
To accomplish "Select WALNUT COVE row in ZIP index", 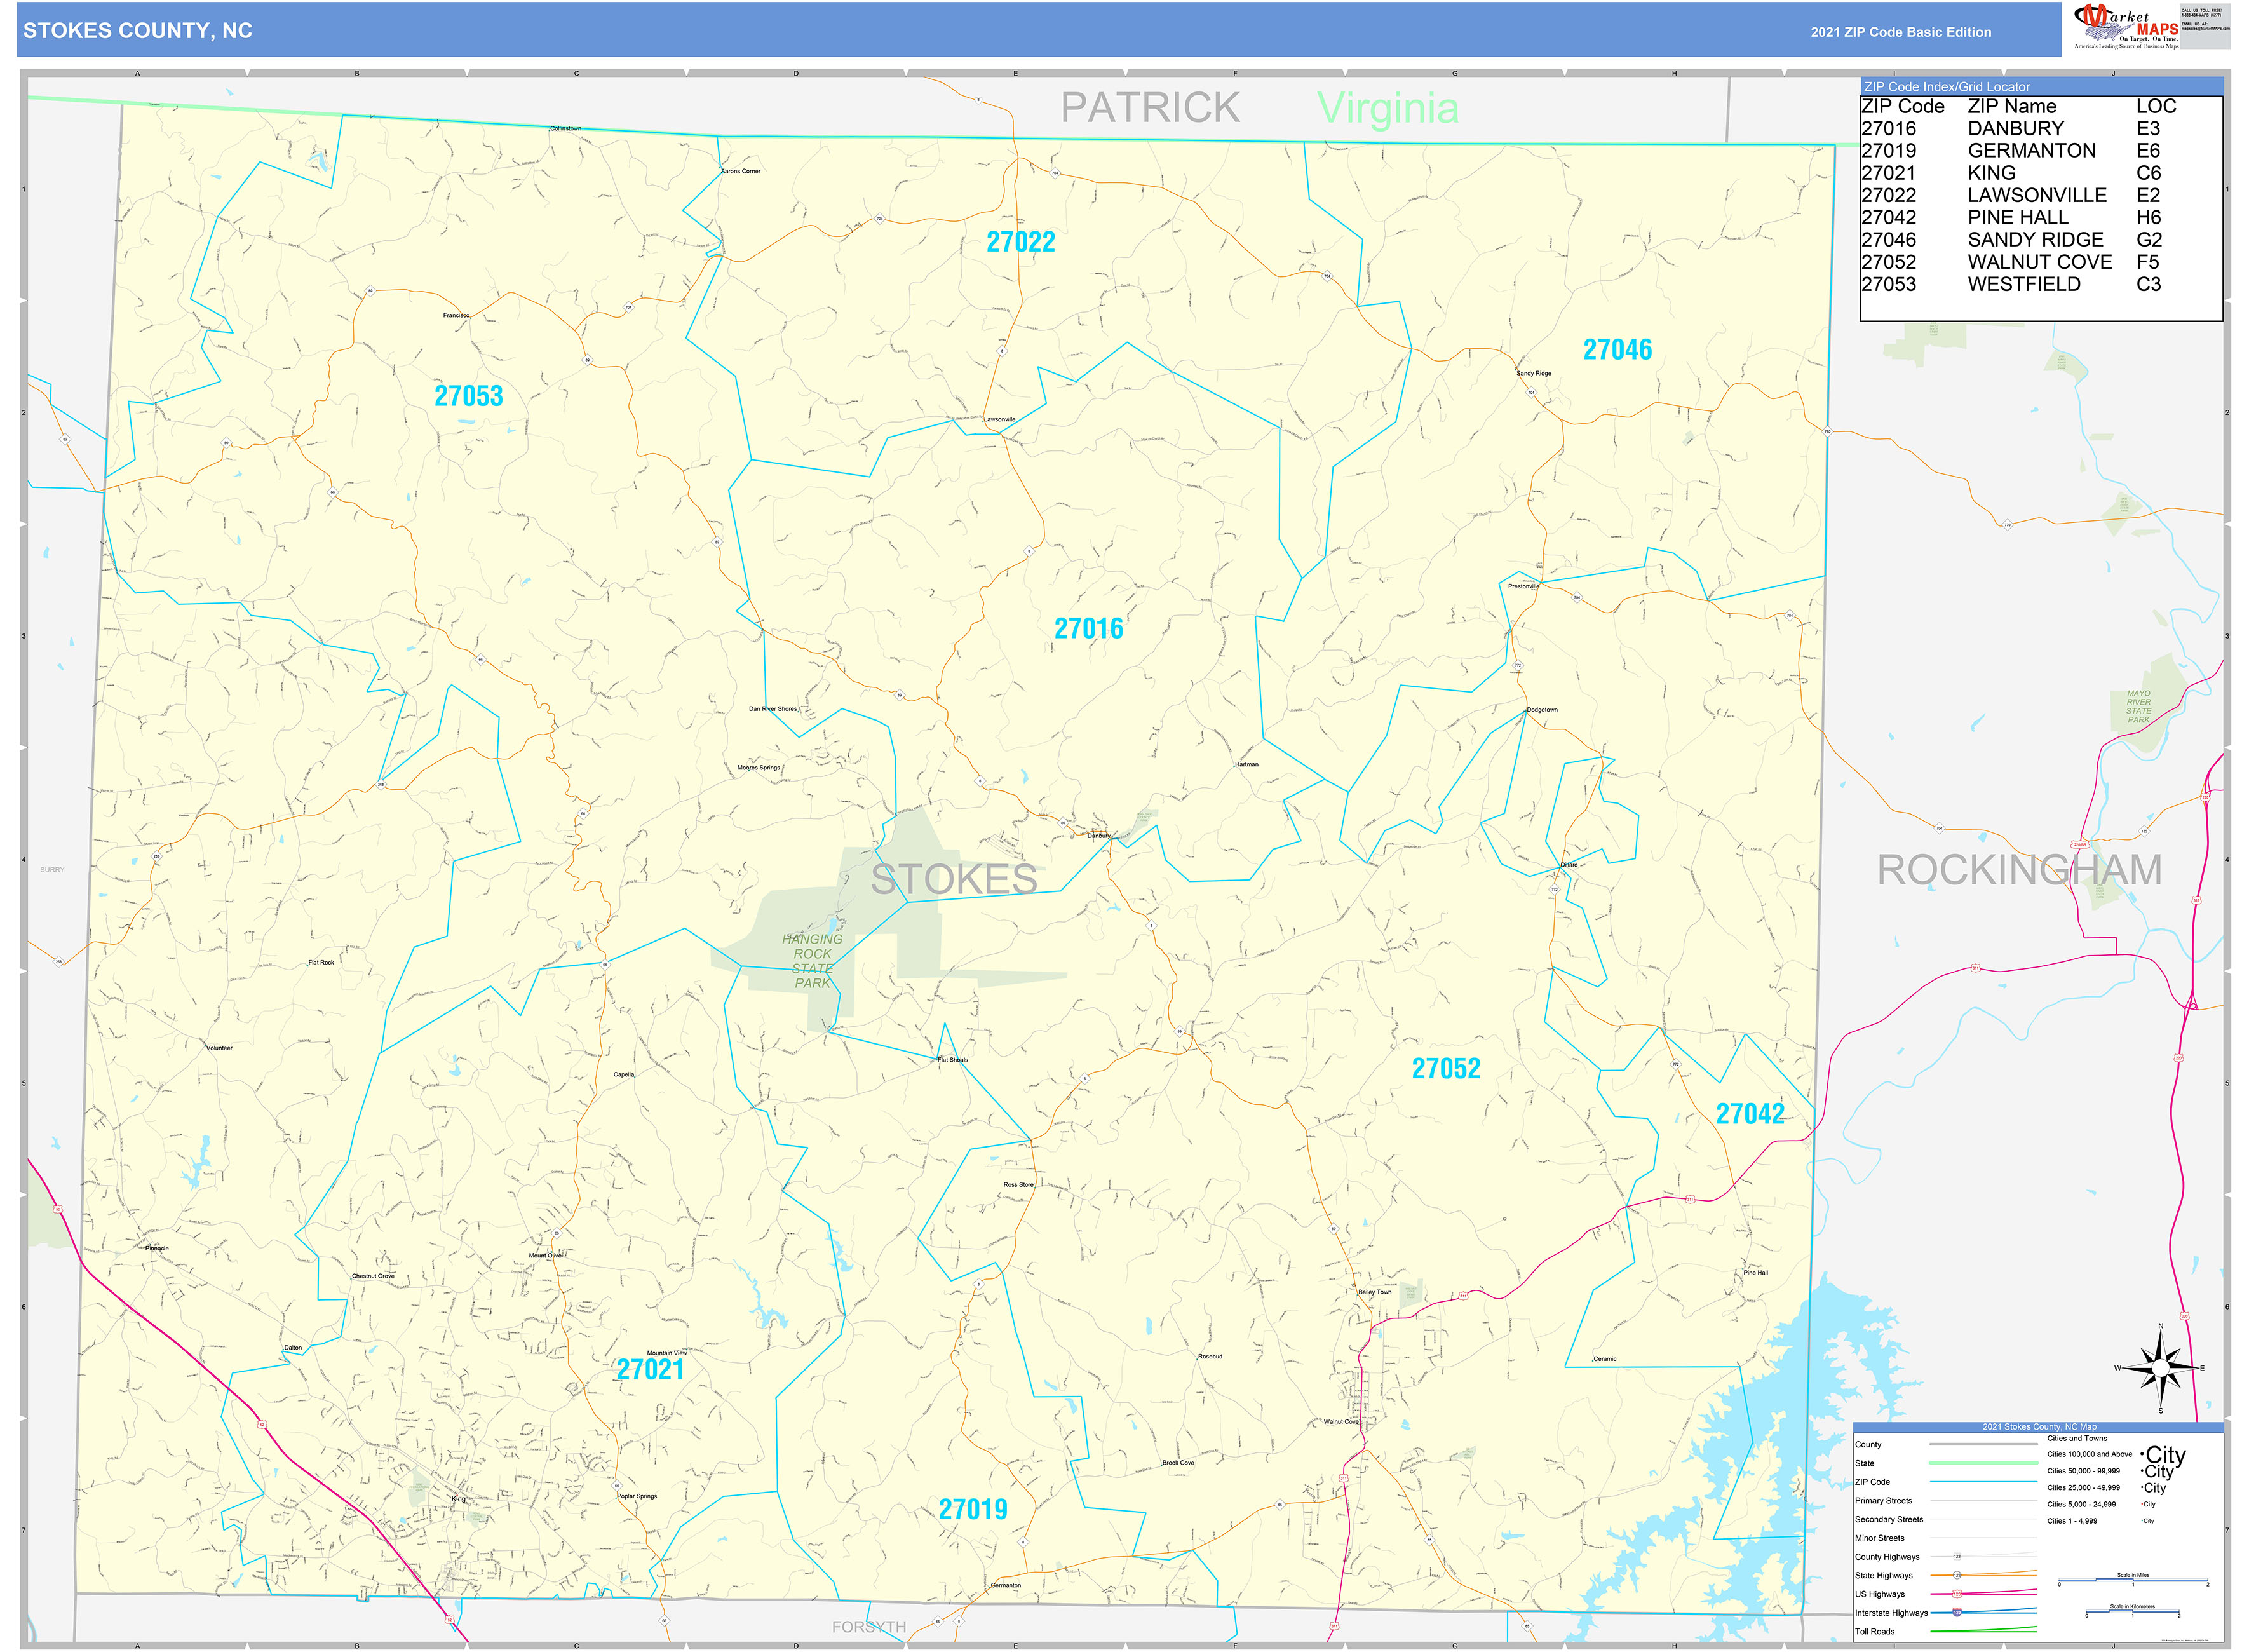I will tap(2040, 262).
